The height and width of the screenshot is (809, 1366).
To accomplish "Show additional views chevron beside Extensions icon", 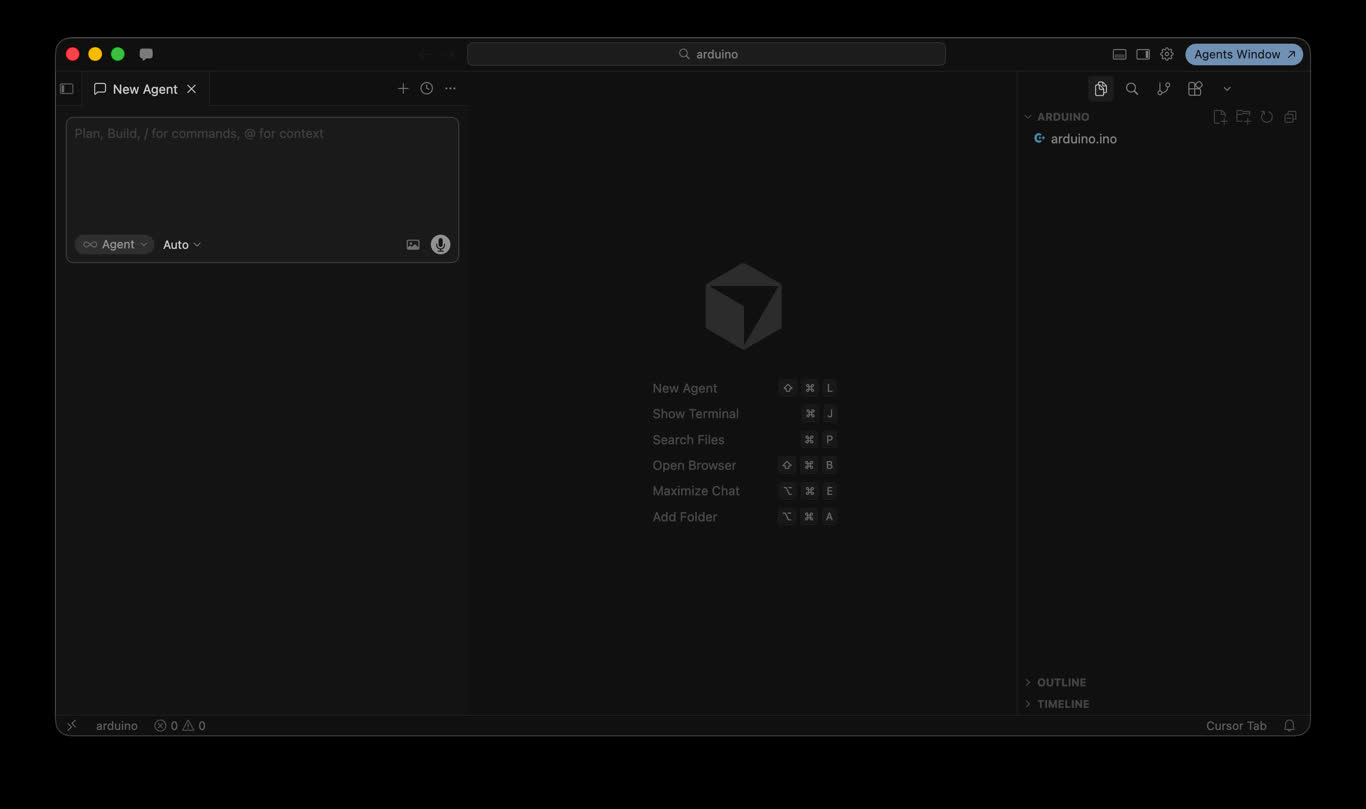I will point(1227,89).
